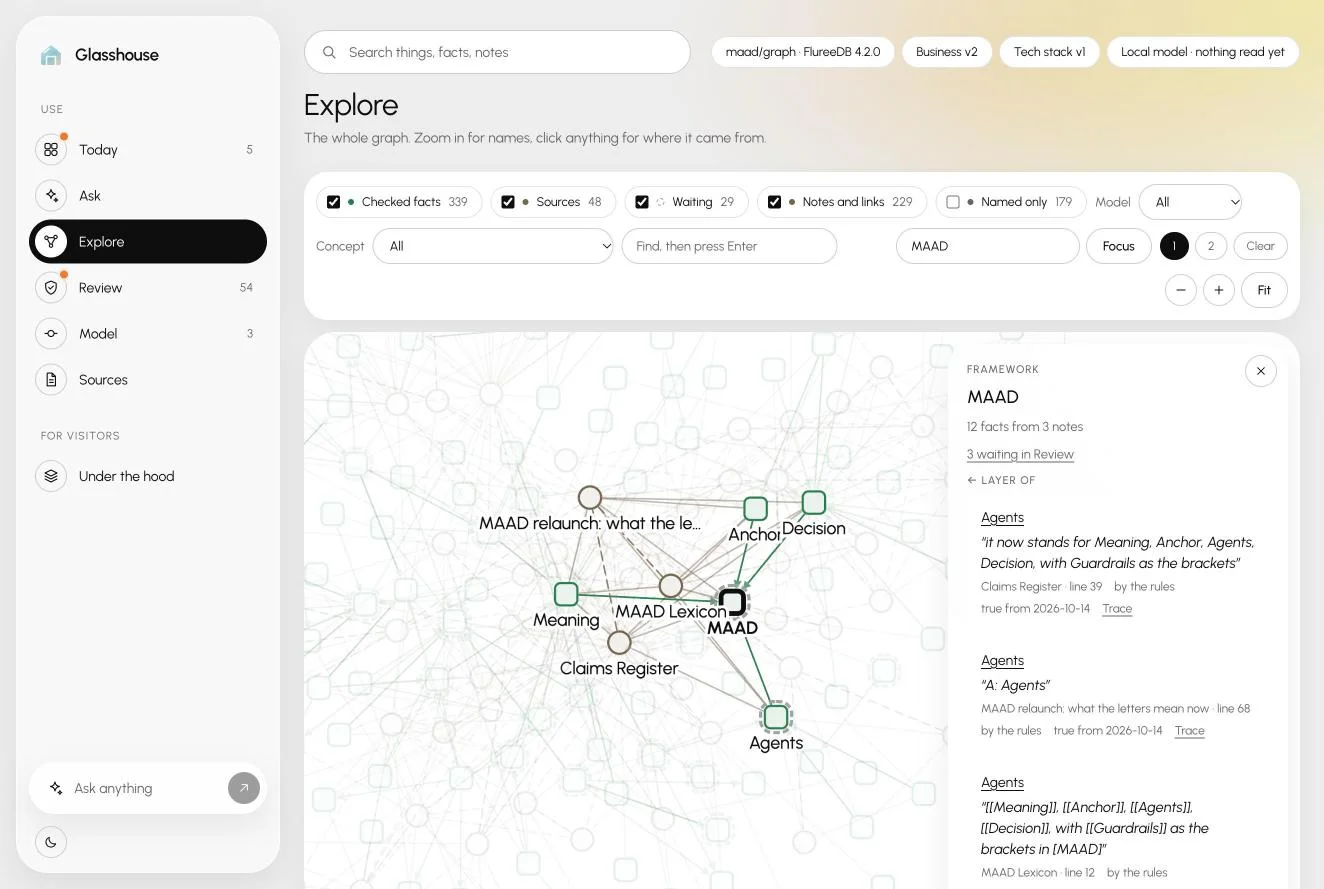Open the Concept dropdown

(x=493, y=246)
